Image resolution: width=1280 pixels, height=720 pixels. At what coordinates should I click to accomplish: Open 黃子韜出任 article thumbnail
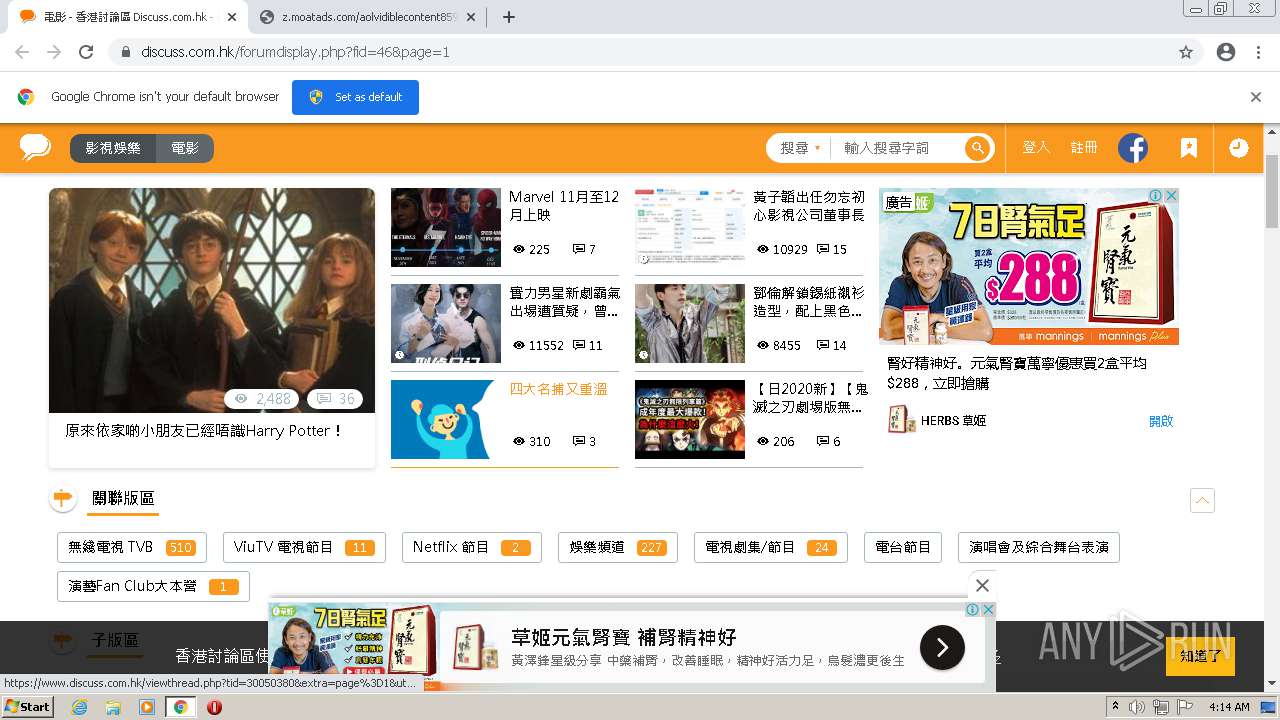(x=690, y=227)
